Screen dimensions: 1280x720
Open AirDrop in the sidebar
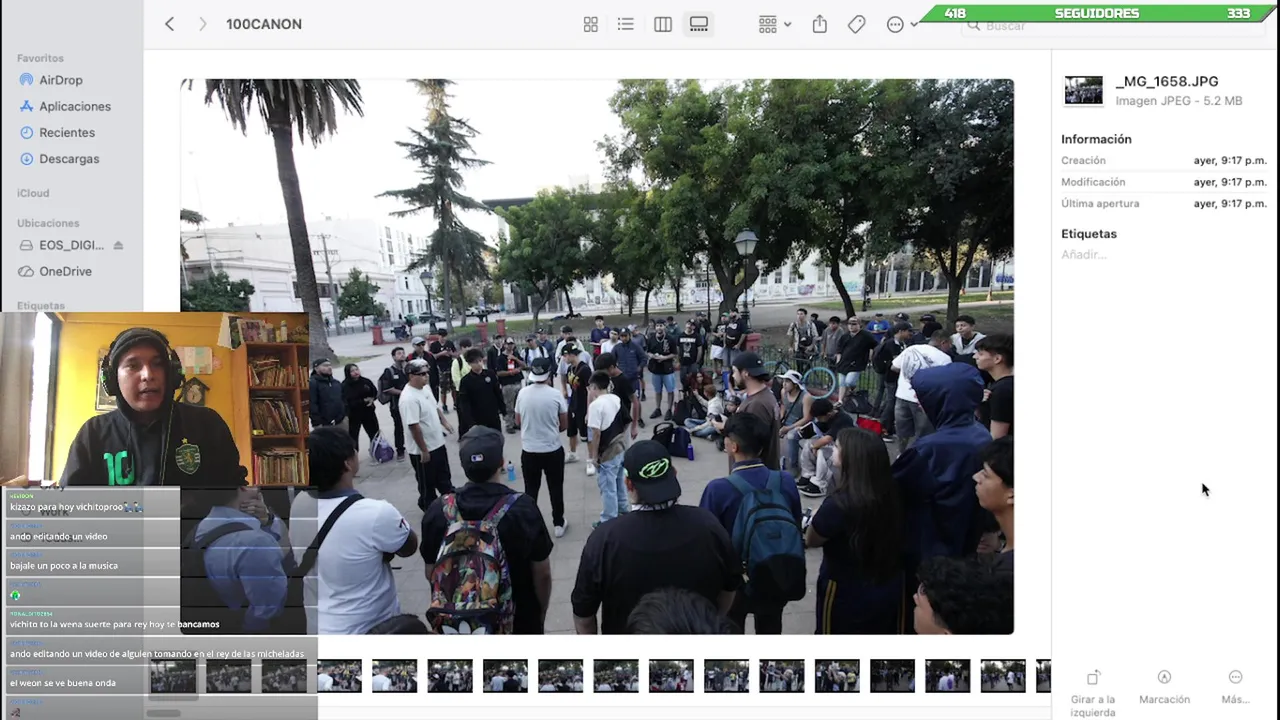61,80
